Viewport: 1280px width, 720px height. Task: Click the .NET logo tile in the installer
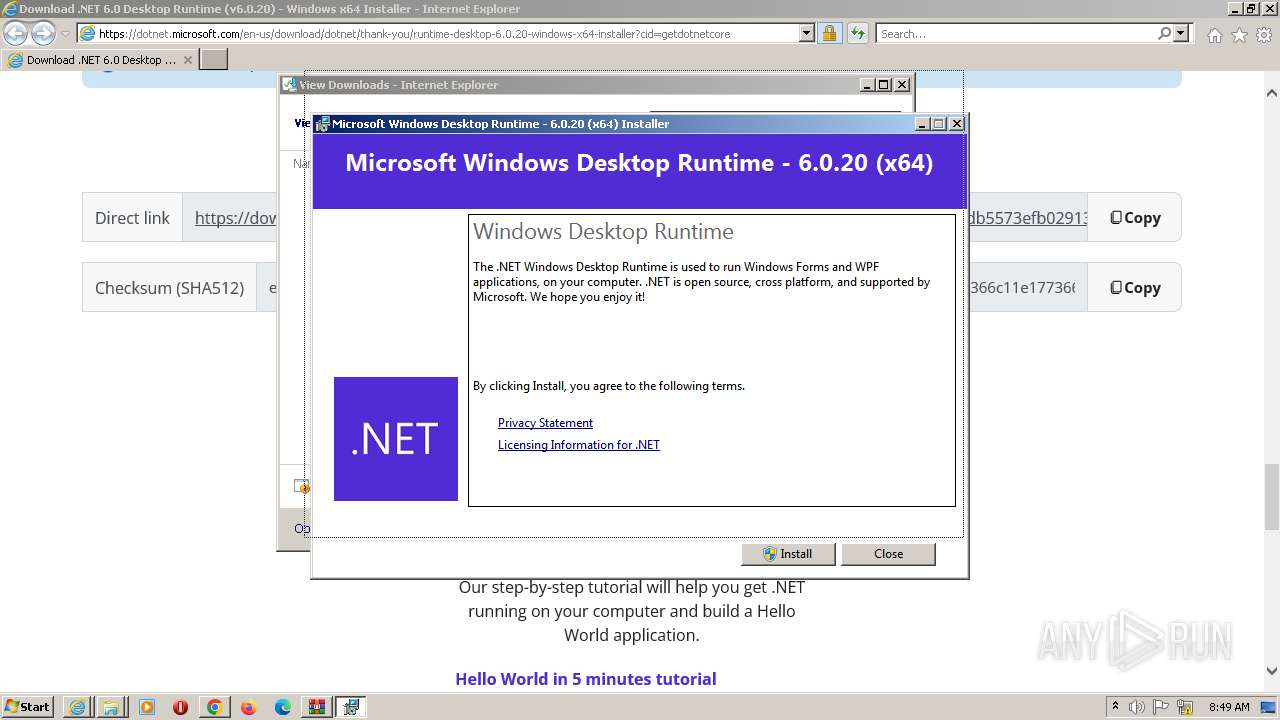[x=396, y=439]
